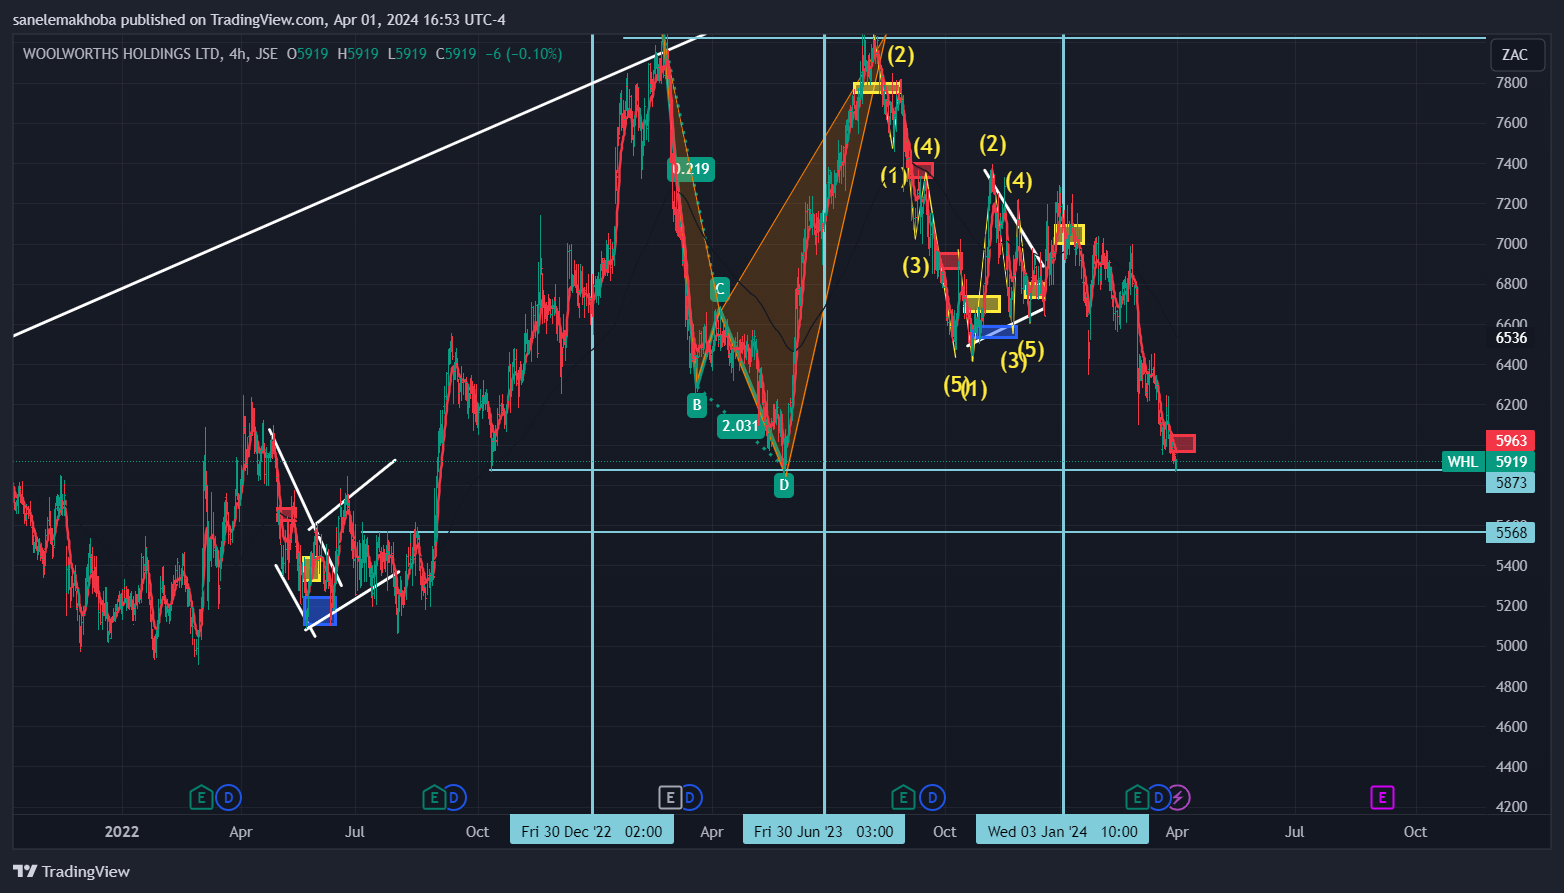
Task: Open the earnings E marker before April 2024
Action: (x=1137, y=798)
